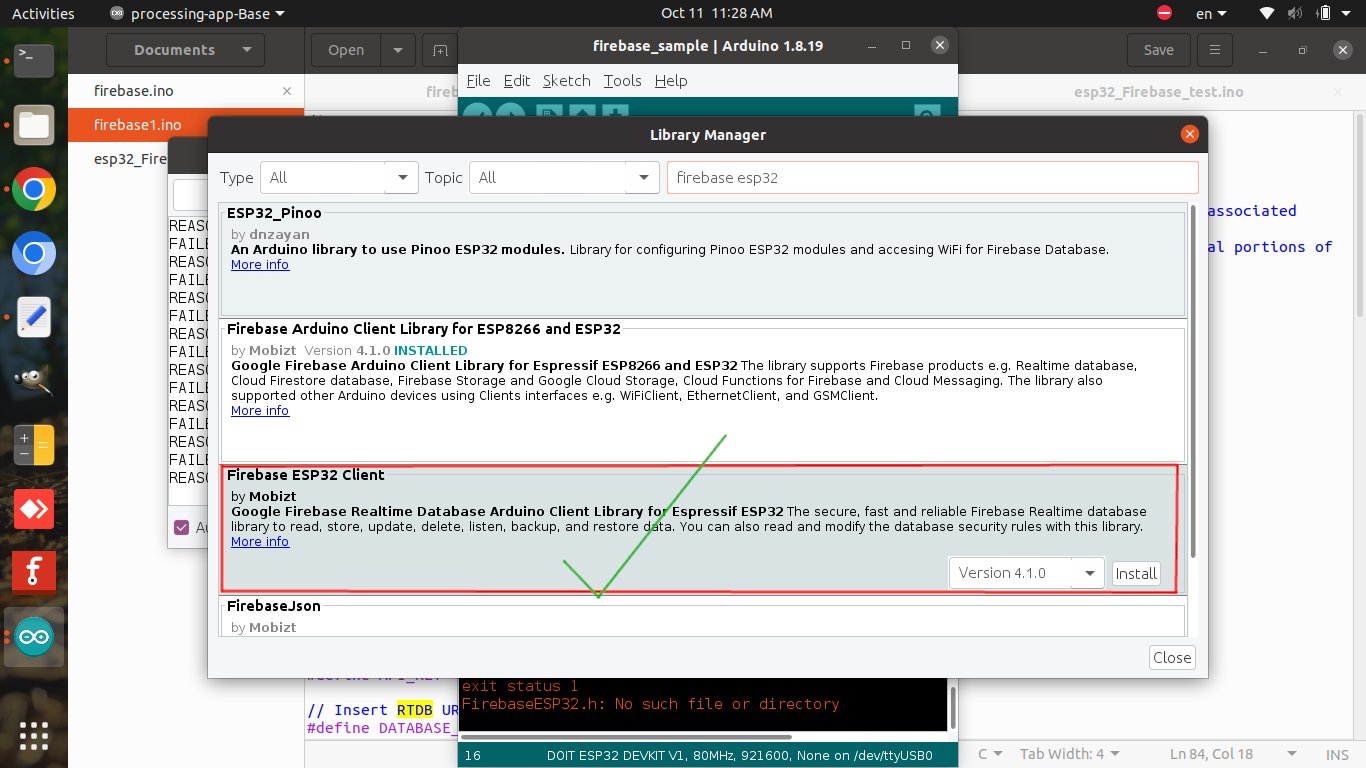Open the Files app in the dock
This screenshot has width=1366, height=768.
tap(34, 125)
